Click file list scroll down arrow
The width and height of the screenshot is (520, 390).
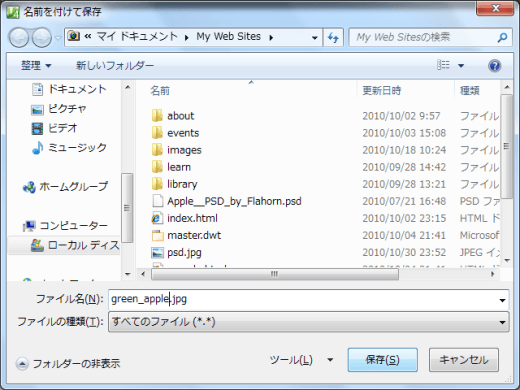507,260
